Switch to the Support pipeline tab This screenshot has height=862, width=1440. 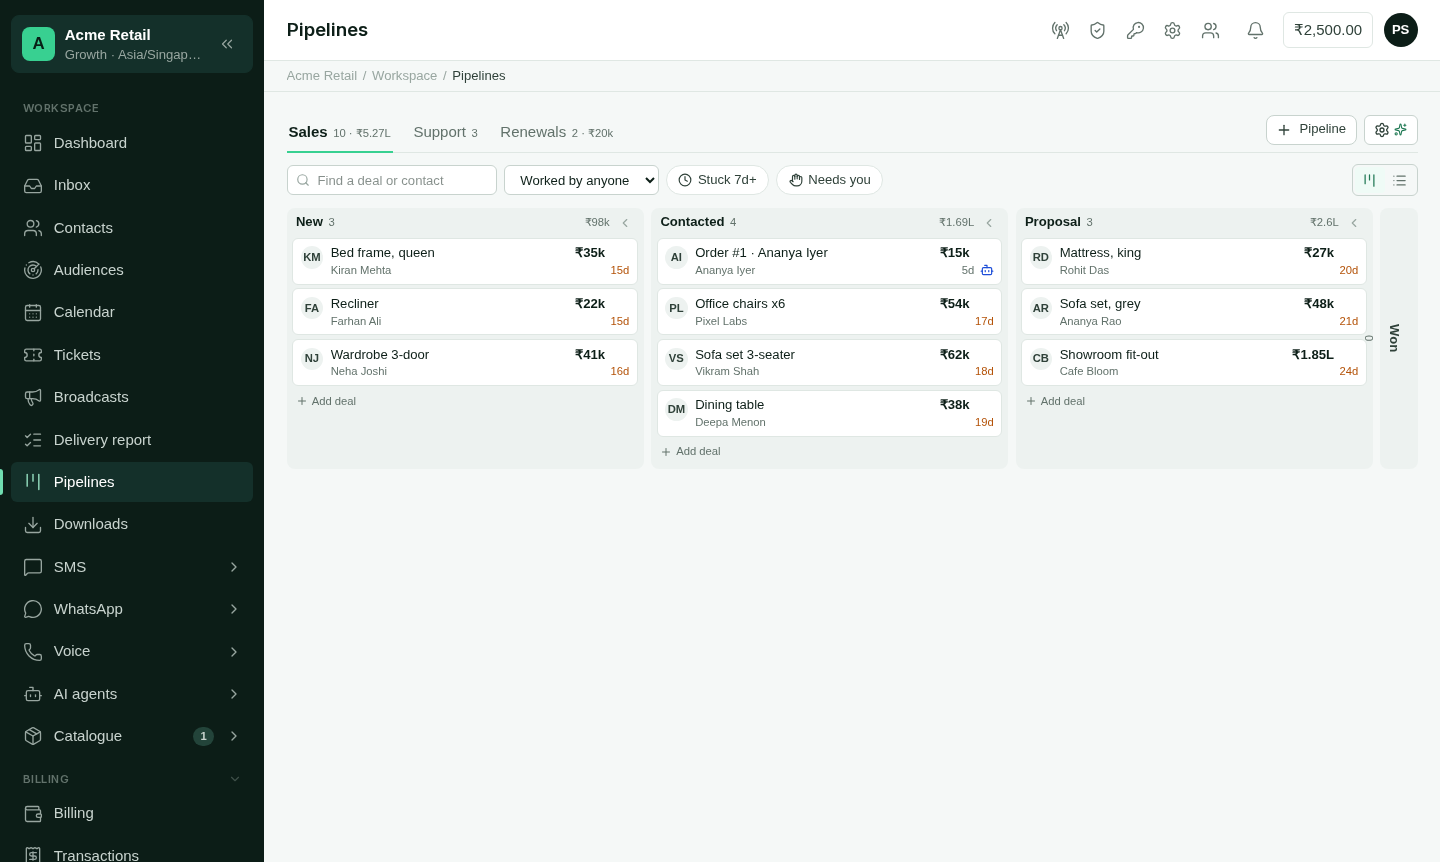tap(446, 132)
